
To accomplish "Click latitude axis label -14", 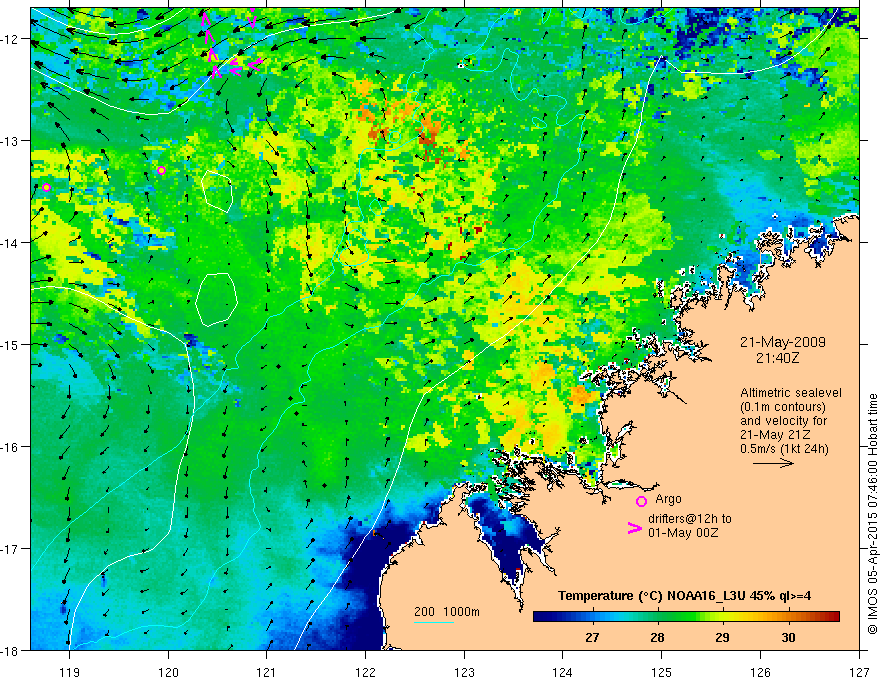I will [x=11, y=243].
